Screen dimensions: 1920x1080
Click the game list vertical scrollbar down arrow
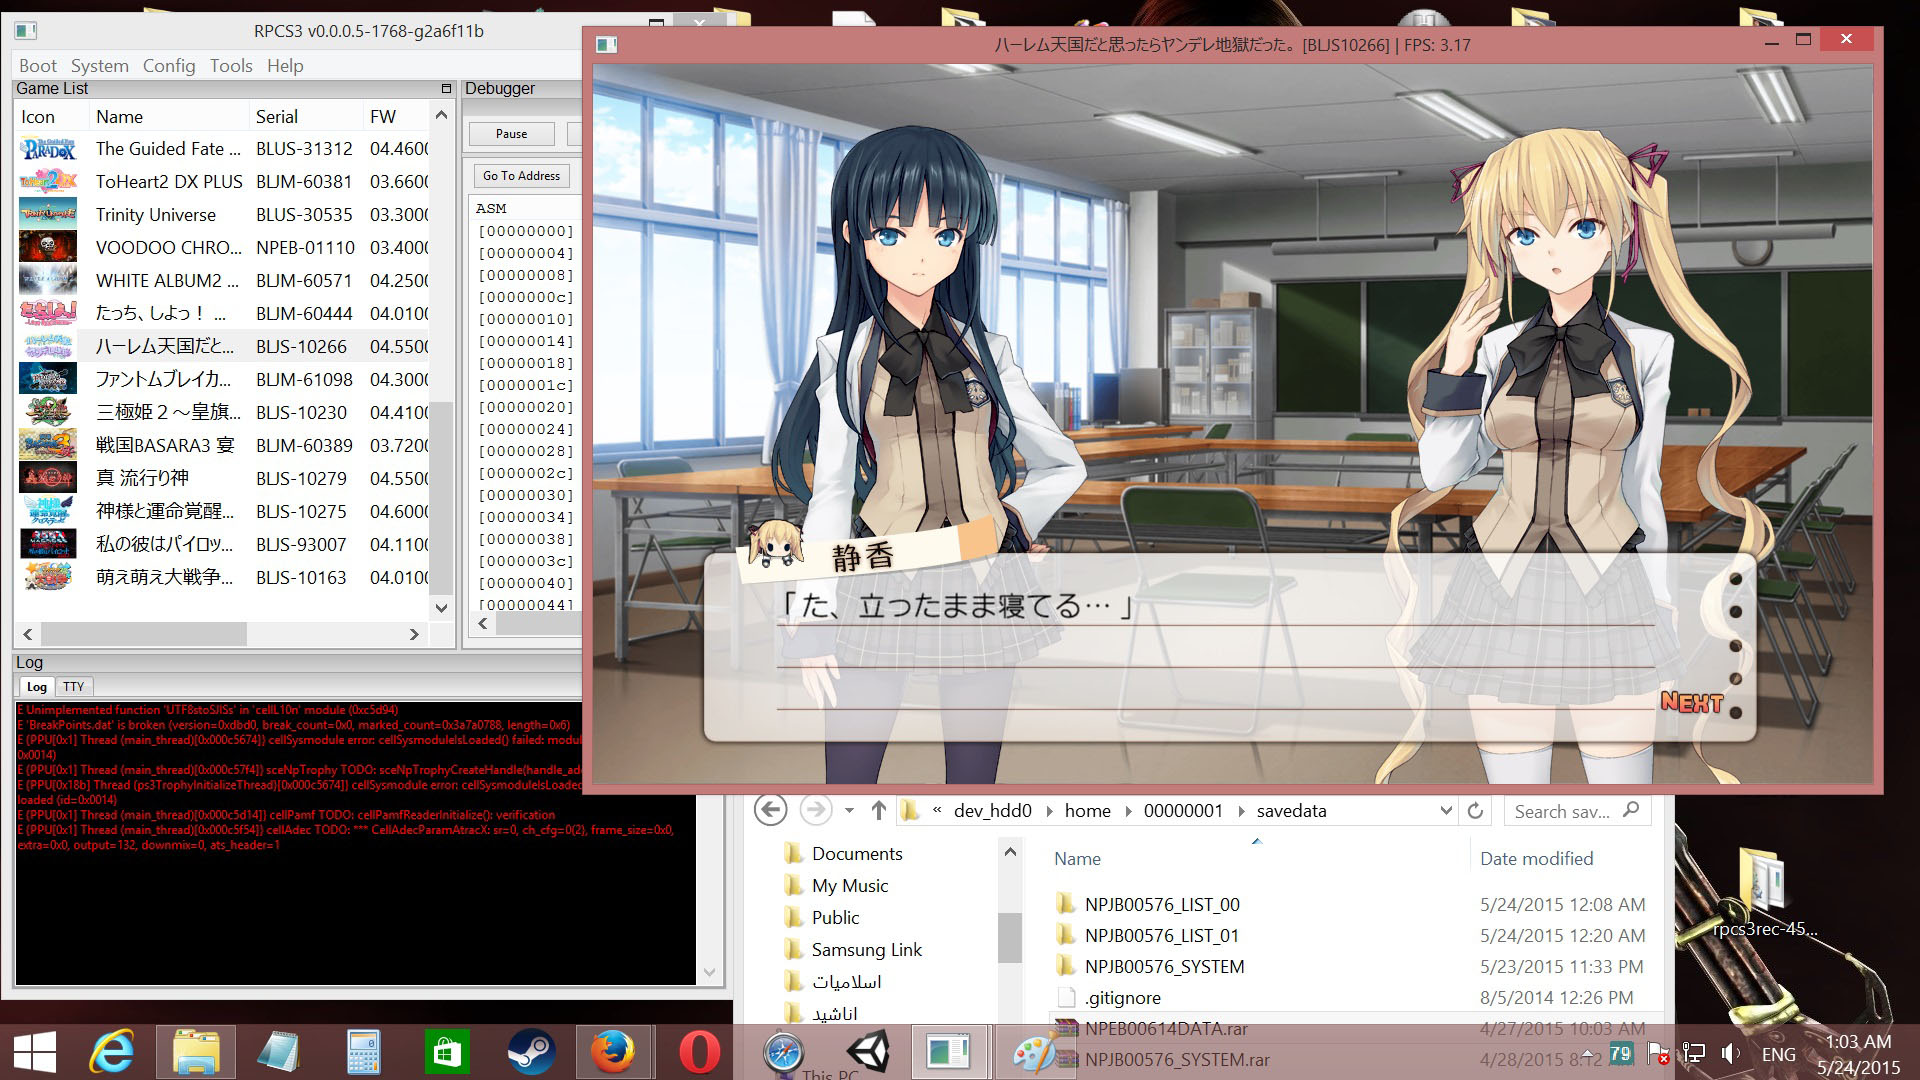pyautogui.click(x=441, y=607)
